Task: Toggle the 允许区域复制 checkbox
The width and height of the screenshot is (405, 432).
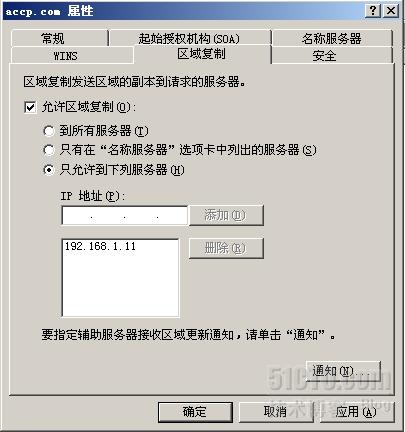Action: coord(30,108)
